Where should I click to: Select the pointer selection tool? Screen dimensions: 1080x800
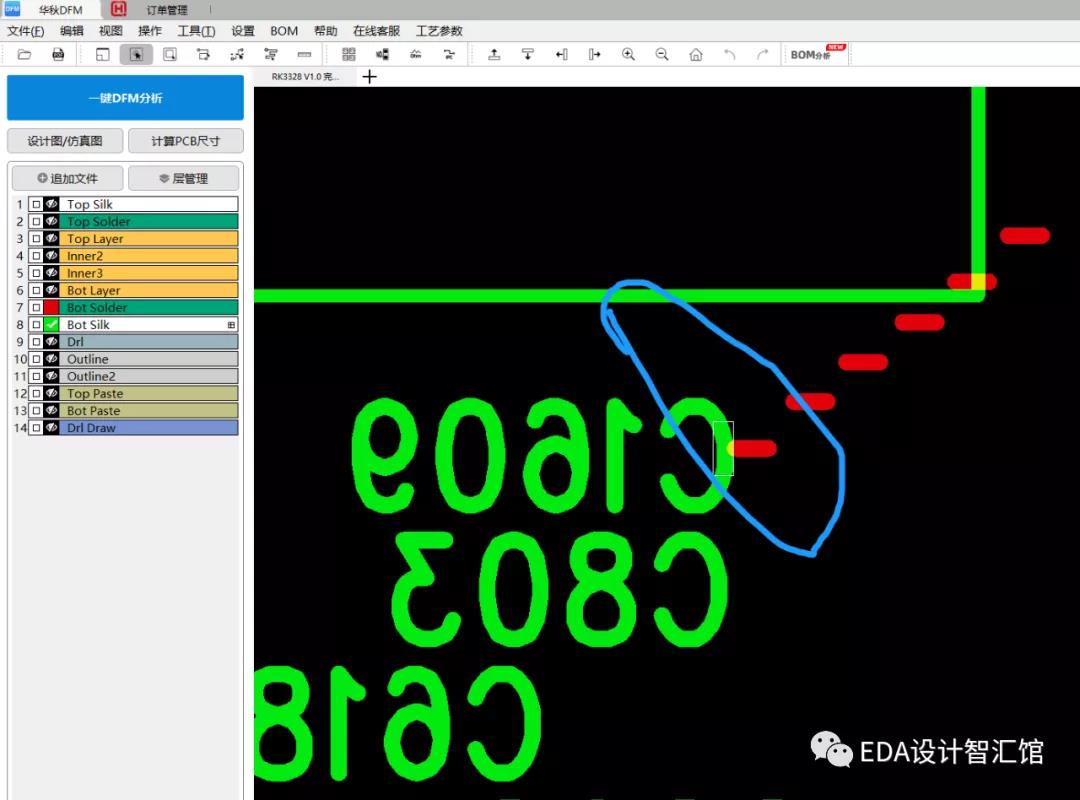[x=136, y=54]
